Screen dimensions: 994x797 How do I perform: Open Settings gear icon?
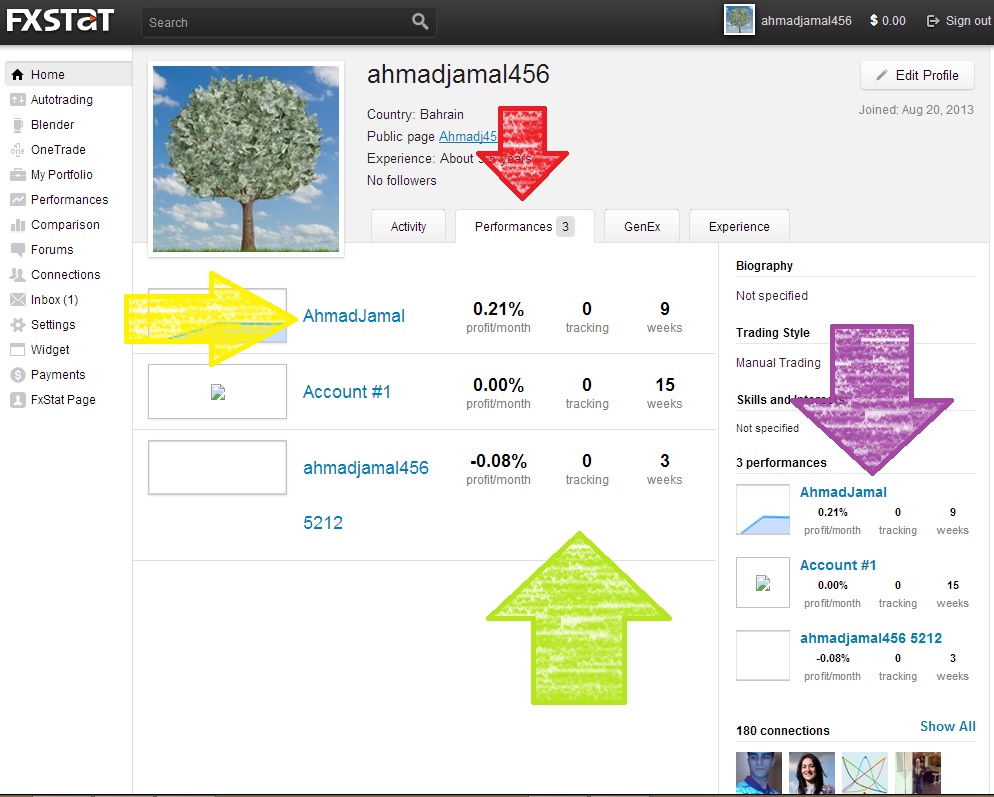pos(17,325)
